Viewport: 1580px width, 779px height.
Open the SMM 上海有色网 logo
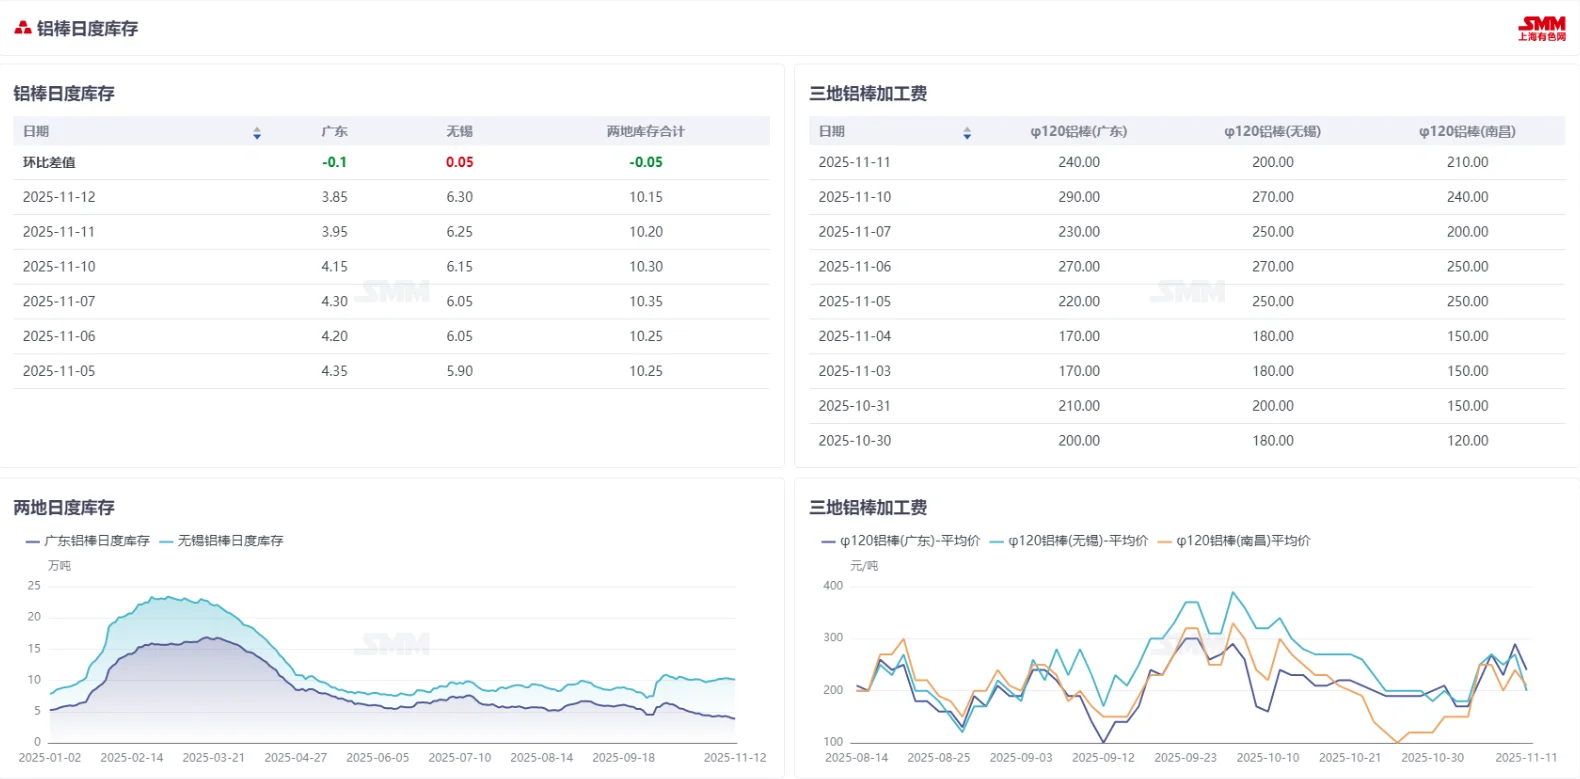pyautogui.click(x=1541, y=28)
